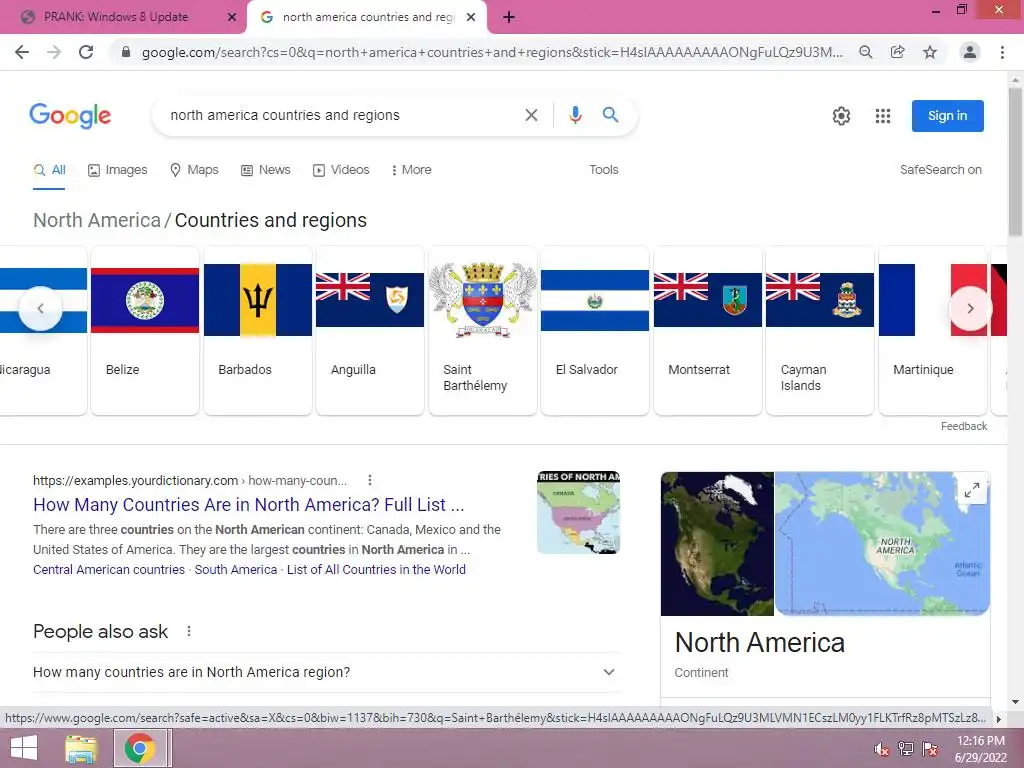The width and height of the screenshot is (1024, 768).
Task: Switch to News results
Action: tap(266, 170)
